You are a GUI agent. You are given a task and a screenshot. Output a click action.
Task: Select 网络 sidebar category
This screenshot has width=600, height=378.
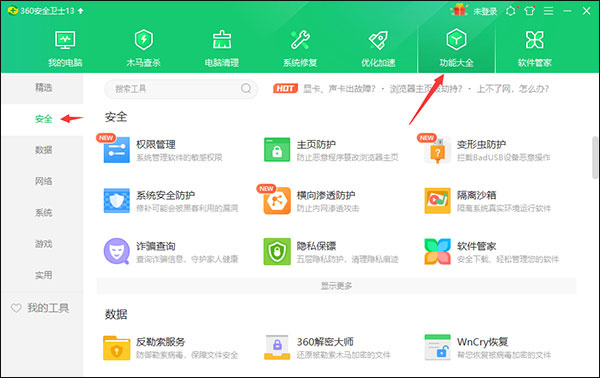(44, 181)
